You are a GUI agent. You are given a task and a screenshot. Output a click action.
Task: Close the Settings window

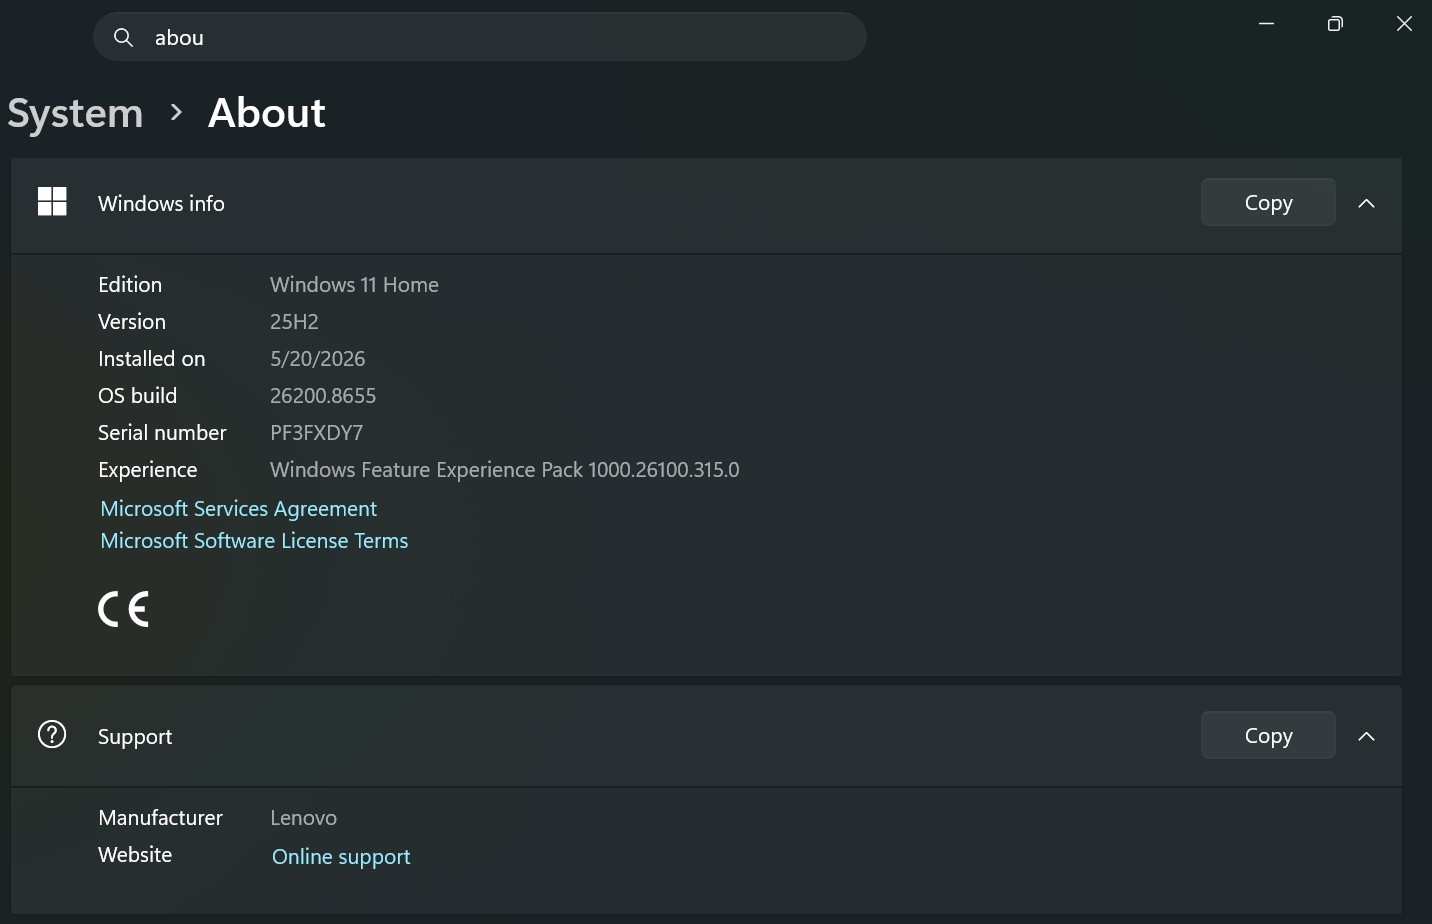(1404, 23)
